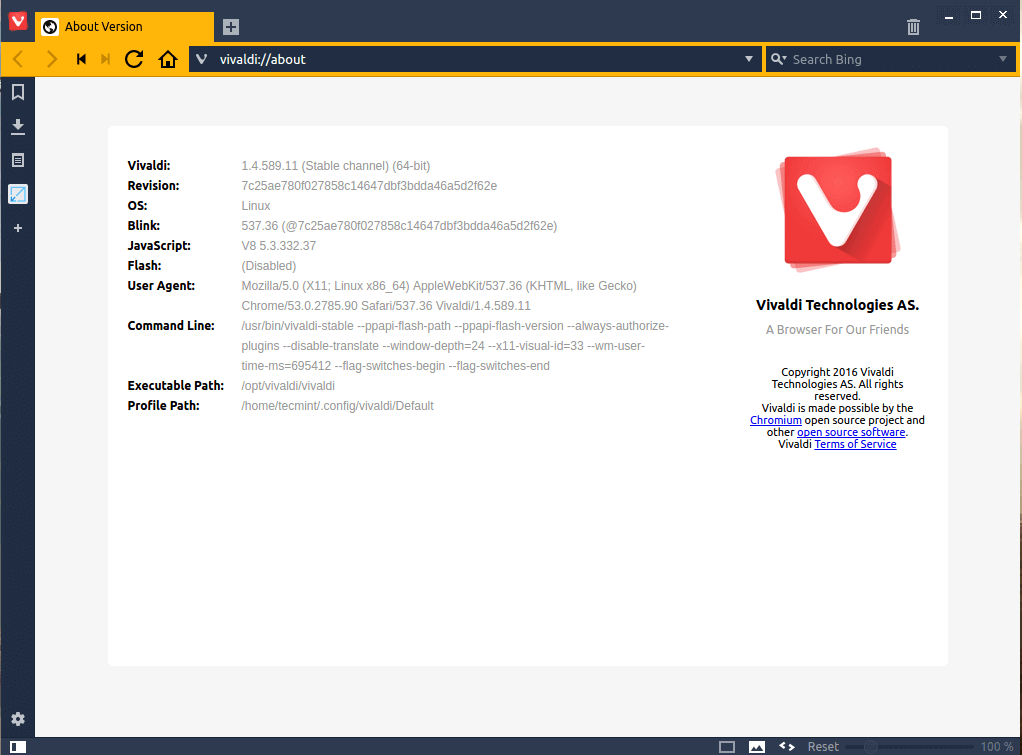Open the Vivaldi menu logo button
This screenshot has height=755, width=1022.
[18, 21]
